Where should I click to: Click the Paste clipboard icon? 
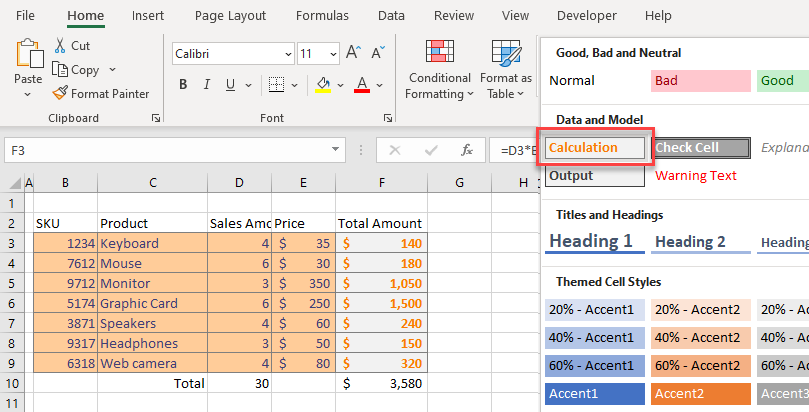pos(28,55)
